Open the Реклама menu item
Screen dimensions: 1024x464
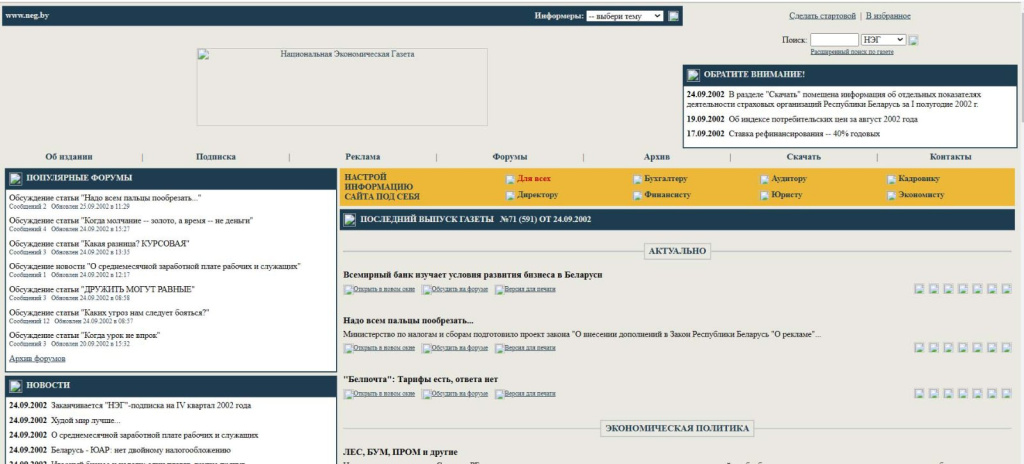click(x=363, y=157)
